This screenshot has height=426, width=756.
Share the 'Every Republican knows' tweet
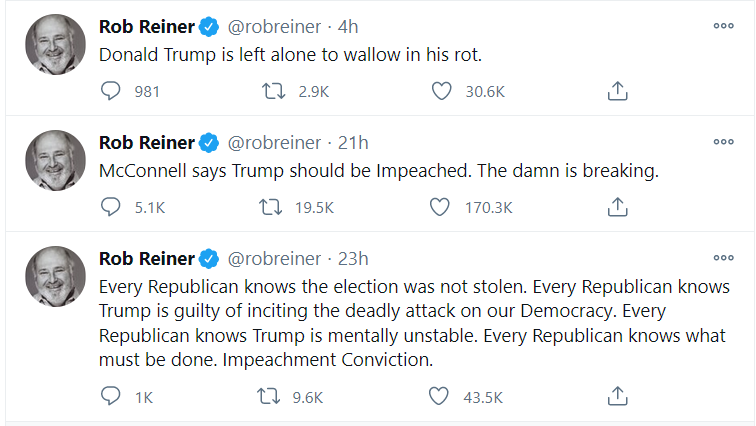(x=618, y=396)
